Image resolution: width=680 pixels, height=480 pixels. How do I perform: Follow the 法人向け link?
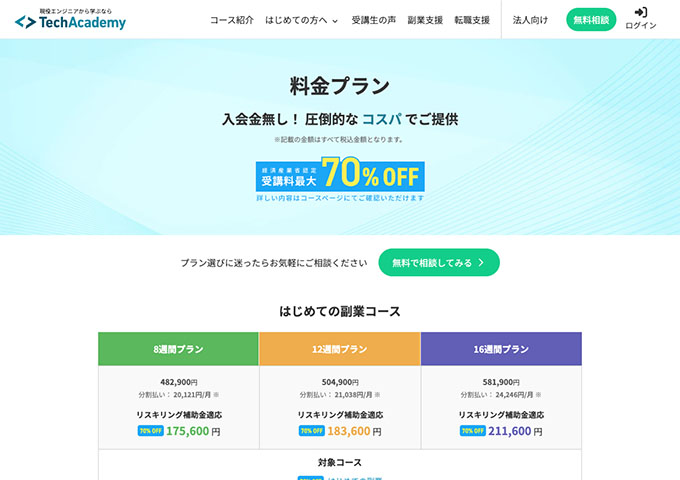point(530,20)
